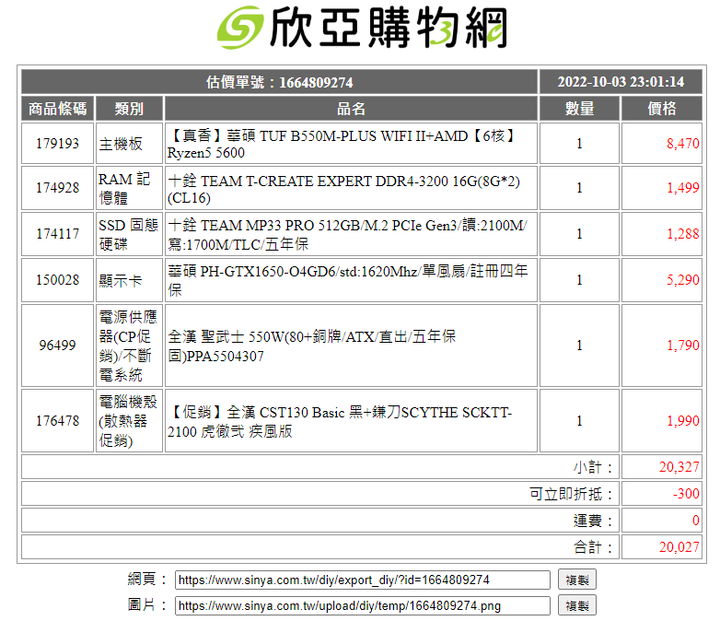
Task: Select the RAM 記憶體 category cell
Action: click(x=129, y=188)
